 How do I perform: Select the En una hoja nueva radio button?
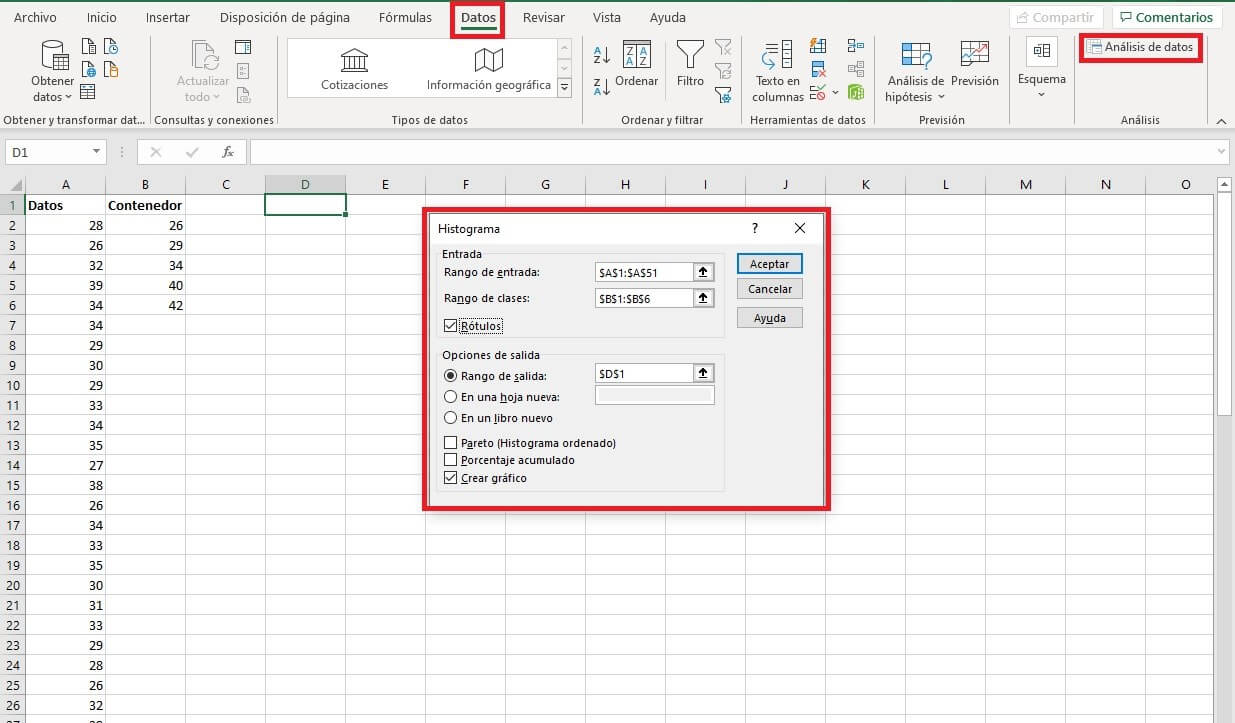[451, 397]
